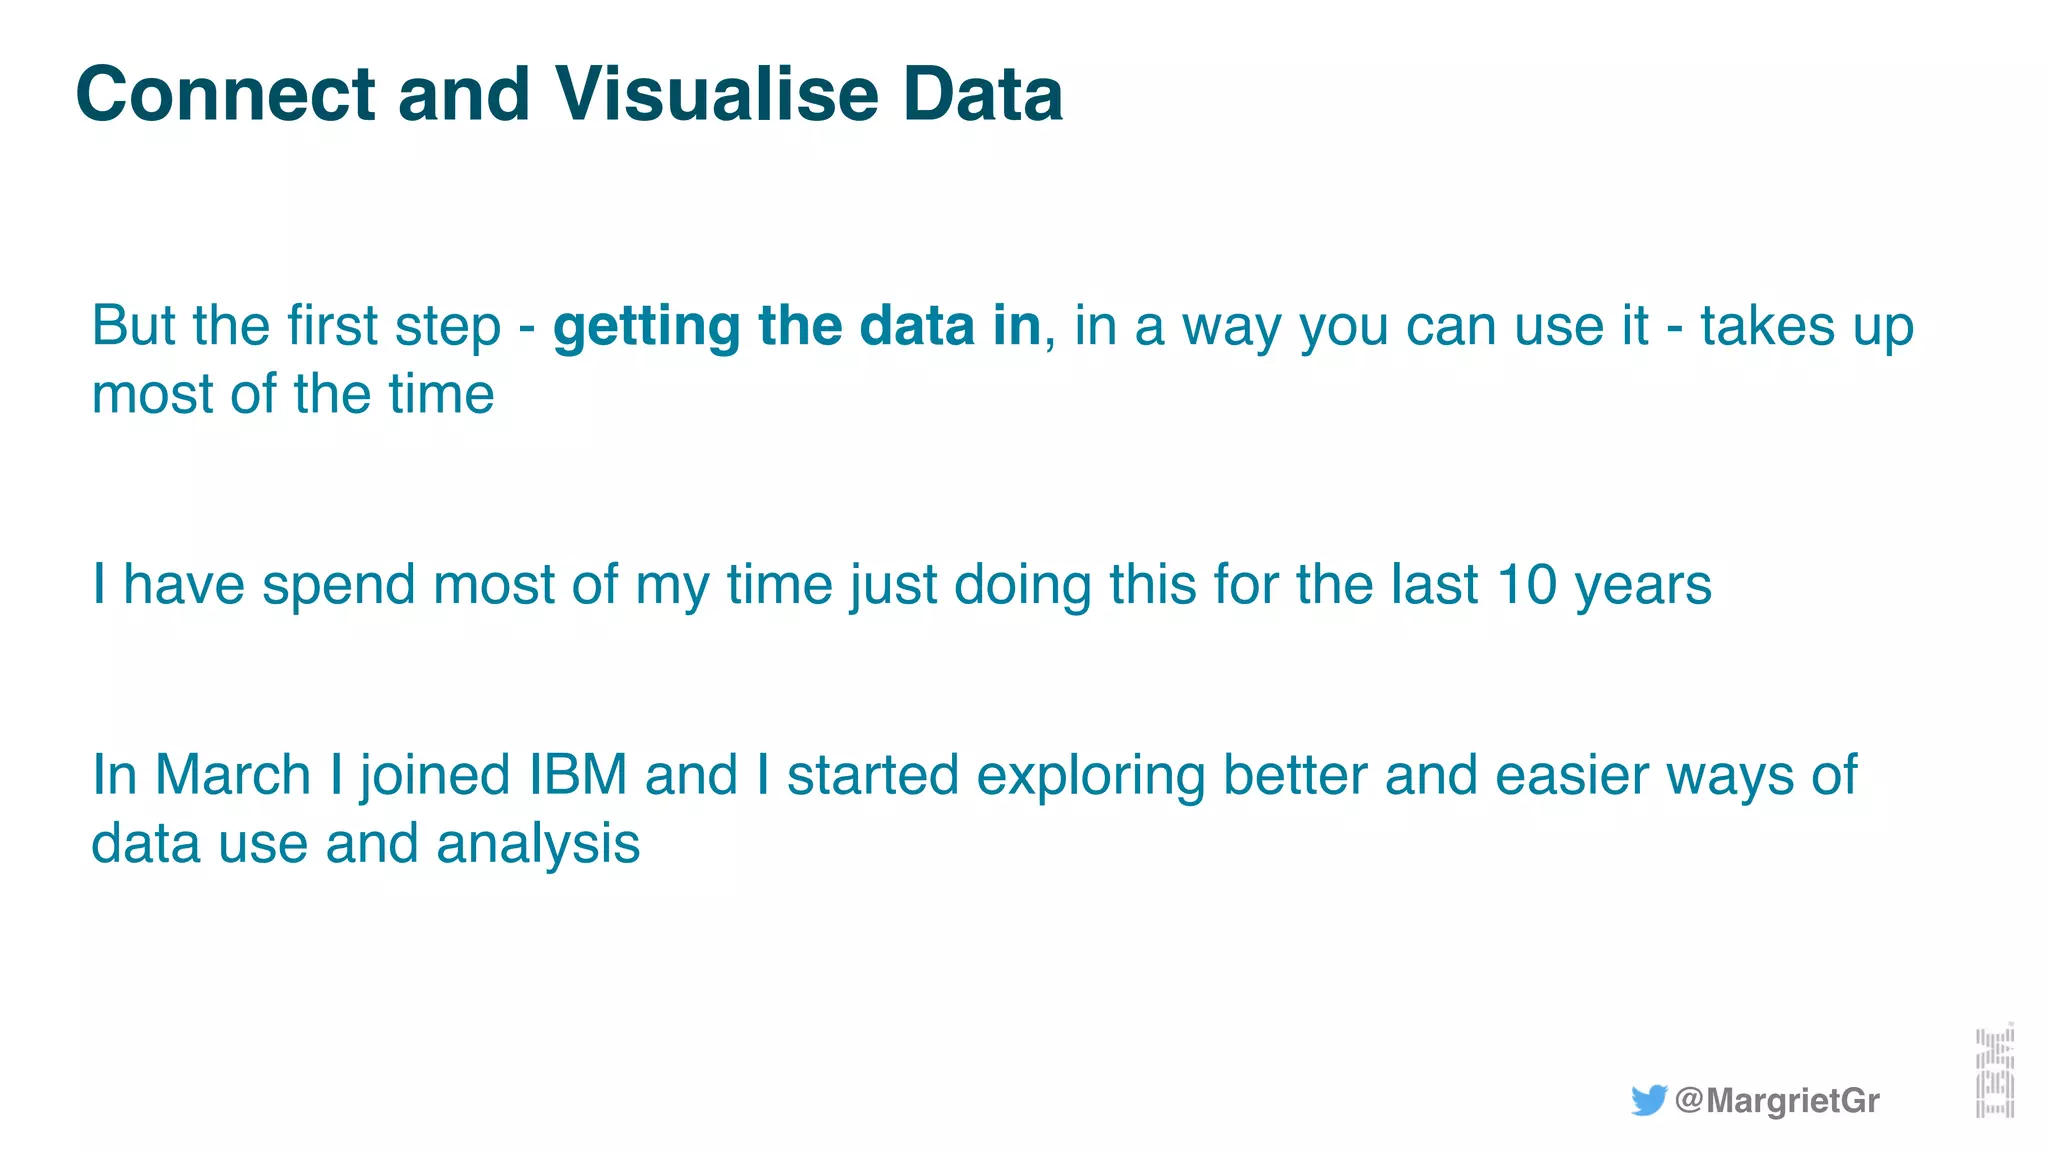Click the phrase 'in a way you can use it'

(1361, 327)
